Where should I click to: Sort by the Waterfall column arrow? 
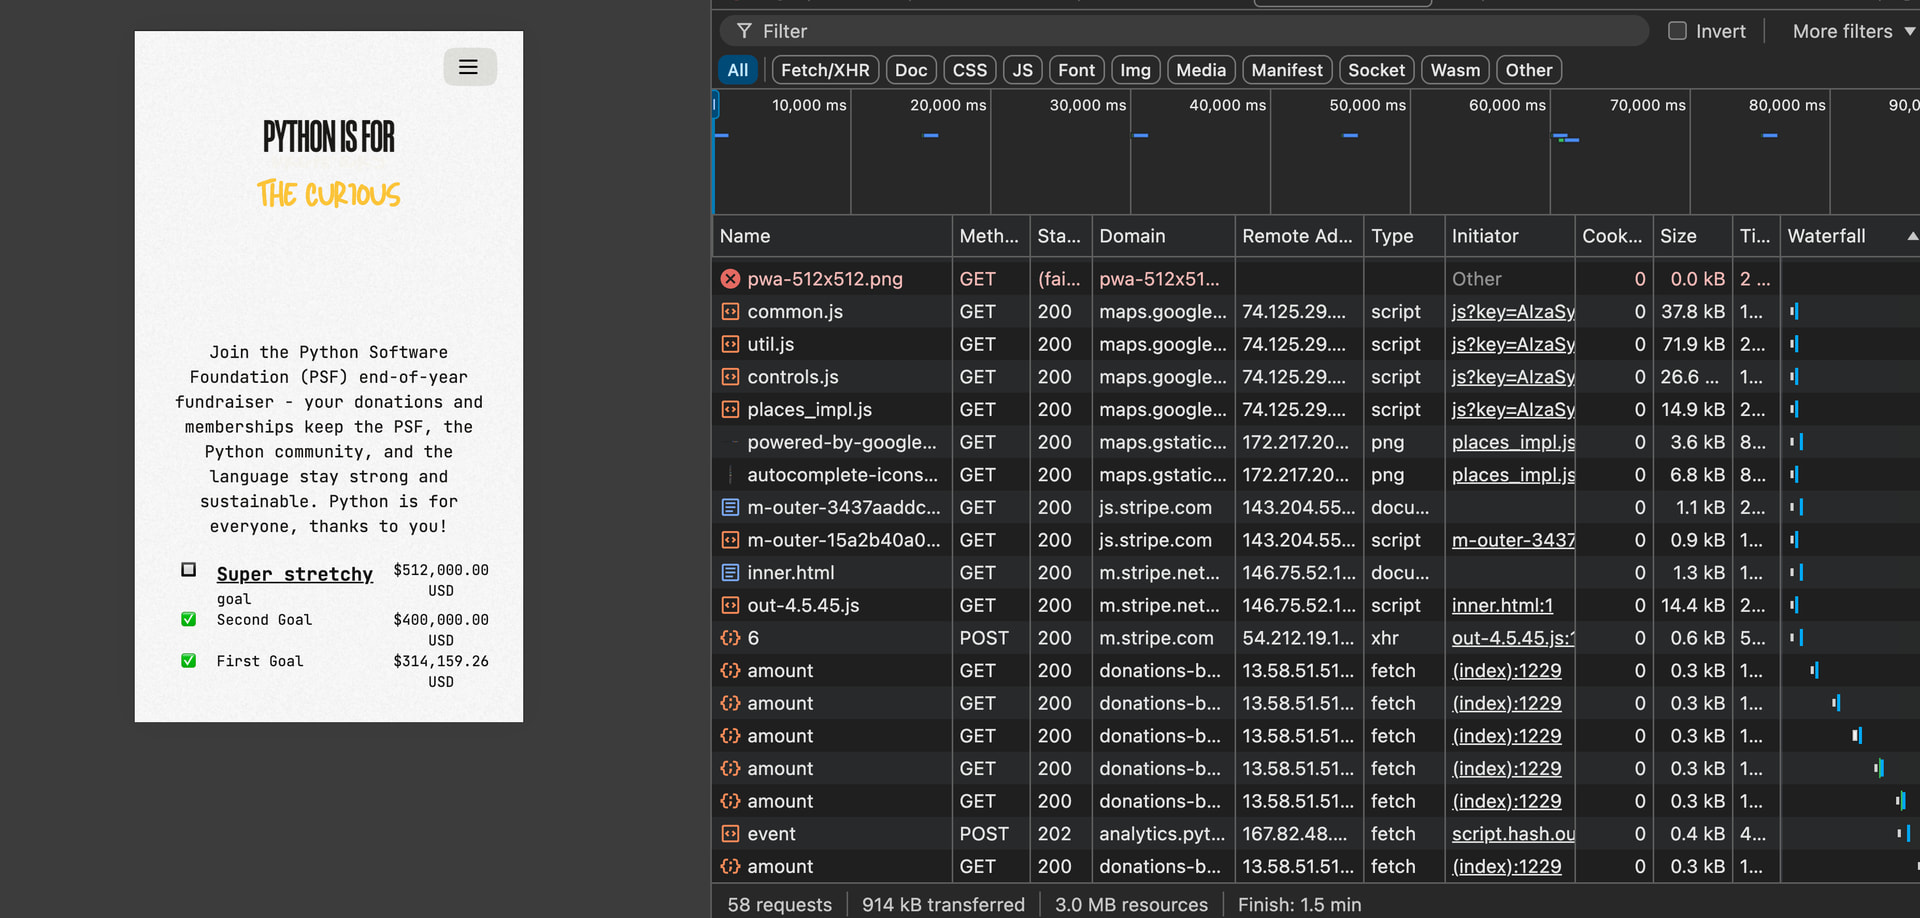pos(1911,236)
